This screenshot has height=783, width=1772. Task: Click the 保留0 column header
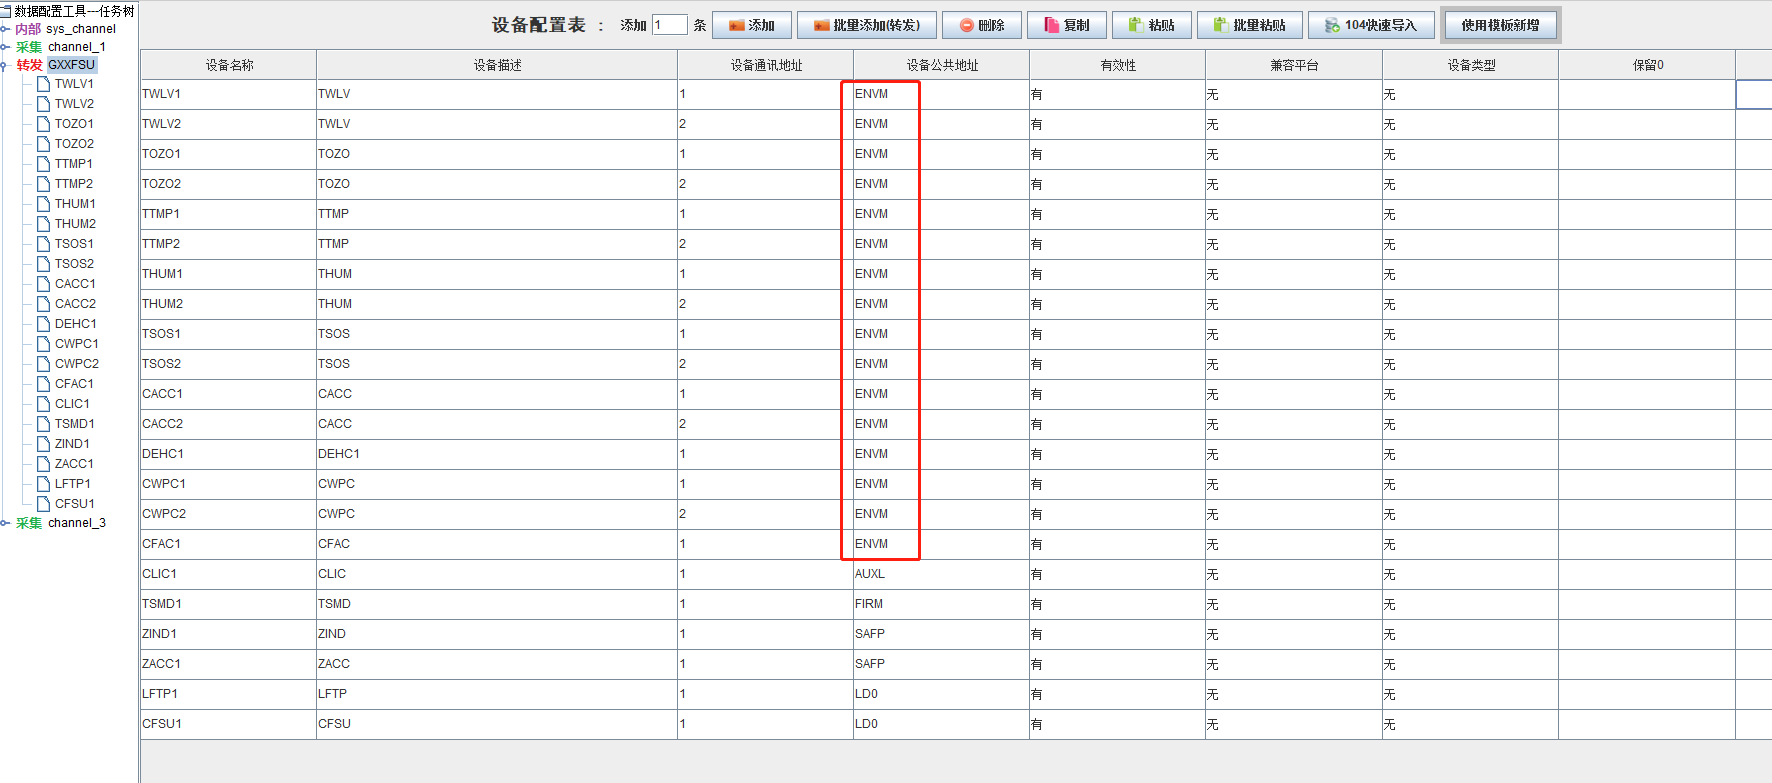click(x=1647, y=65)
